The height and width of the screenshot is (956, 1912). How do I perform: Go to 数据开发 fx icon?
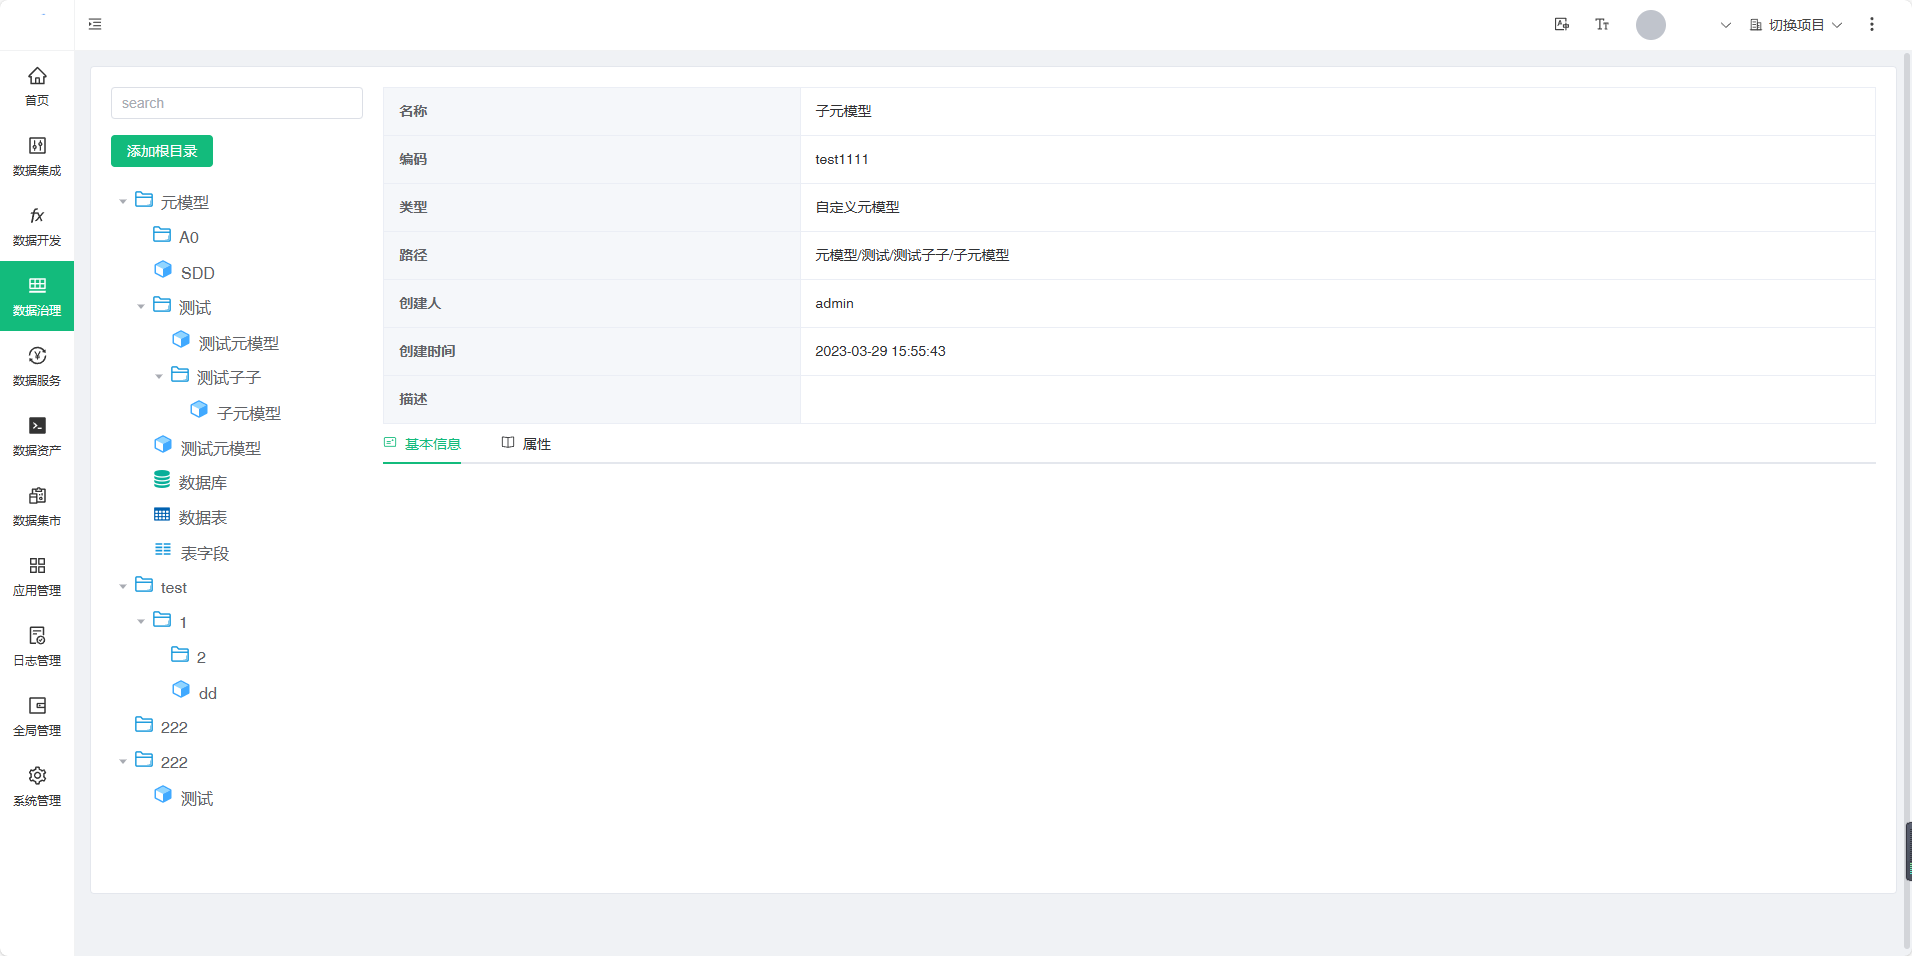pos(37,217)
